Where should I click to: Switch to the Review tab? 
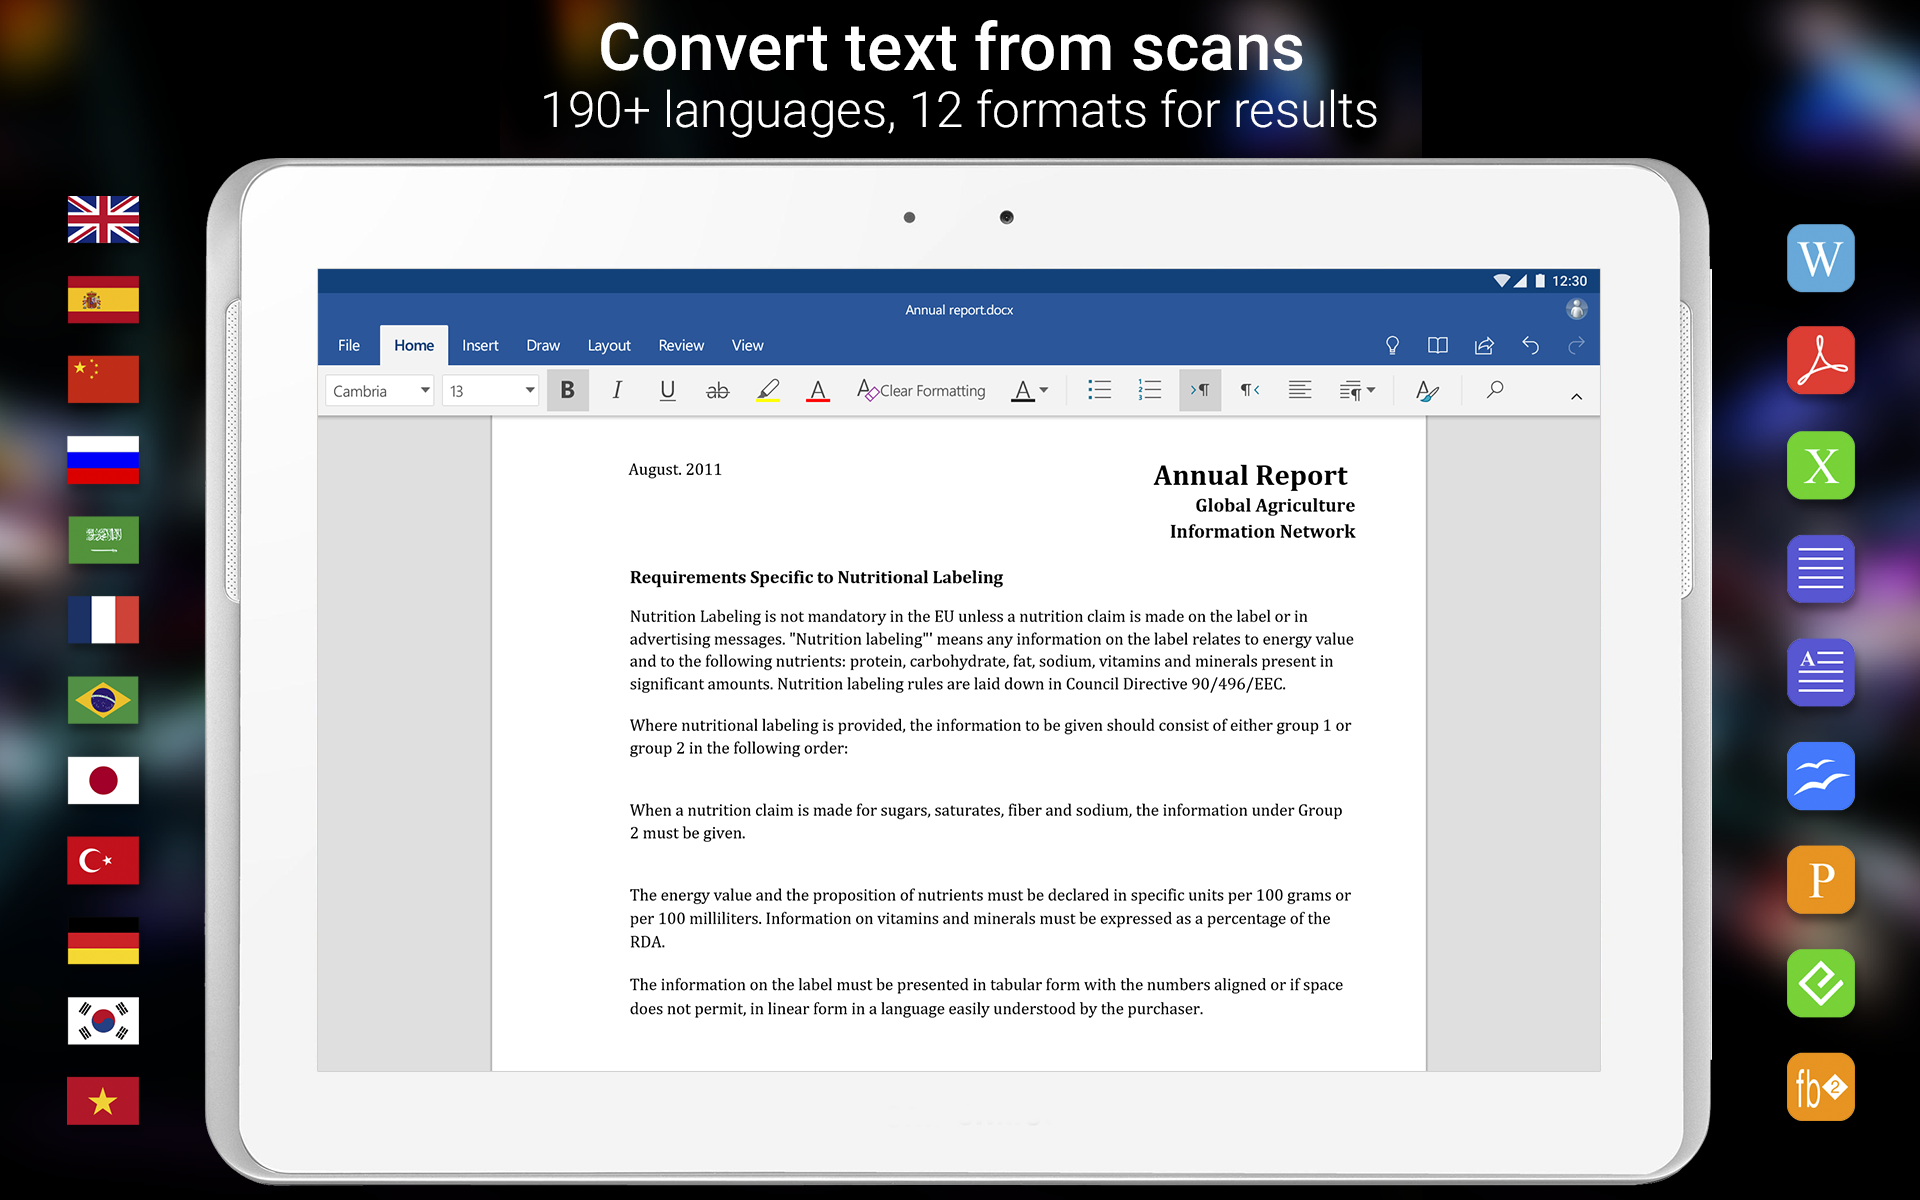(681, 345)
